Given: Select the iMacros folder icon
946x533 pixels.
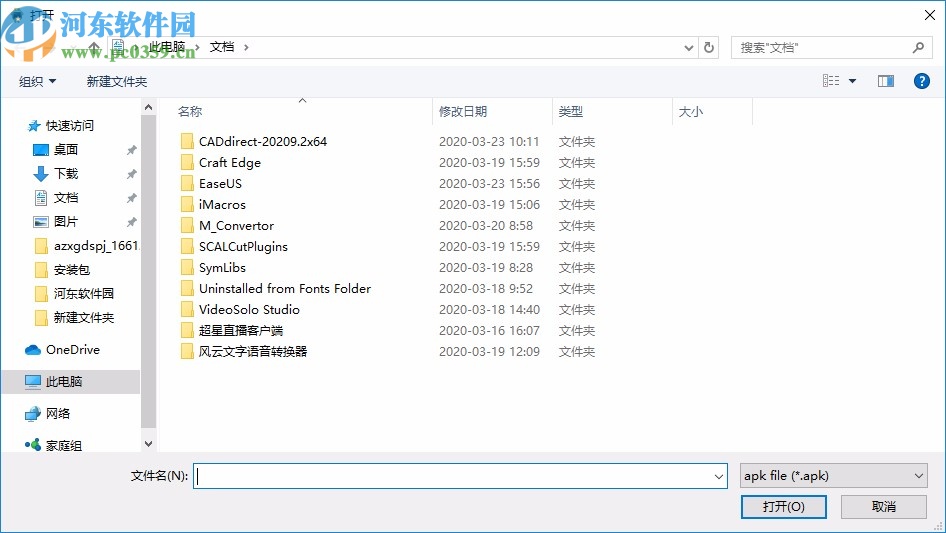Looking at the screenshot, I should pyautogui.click(x=187, y=205).
